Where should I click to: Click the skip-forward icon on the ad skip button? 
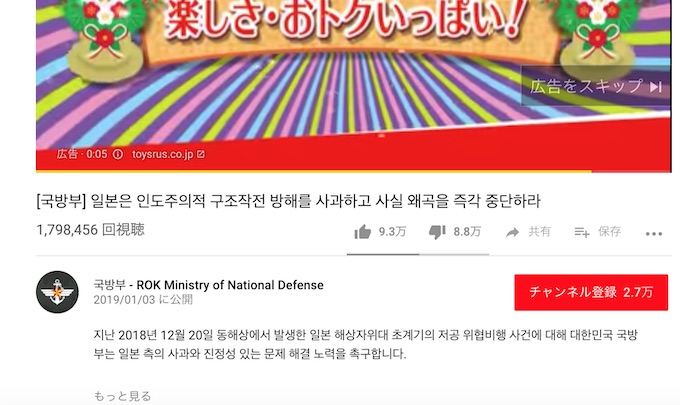tap(656, 87)
